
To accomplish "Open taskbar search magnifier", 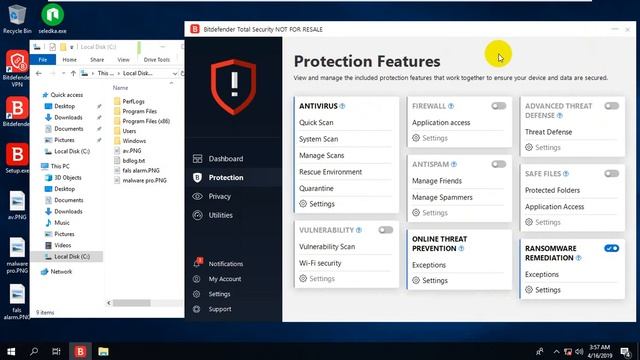I will pos(34,351).
